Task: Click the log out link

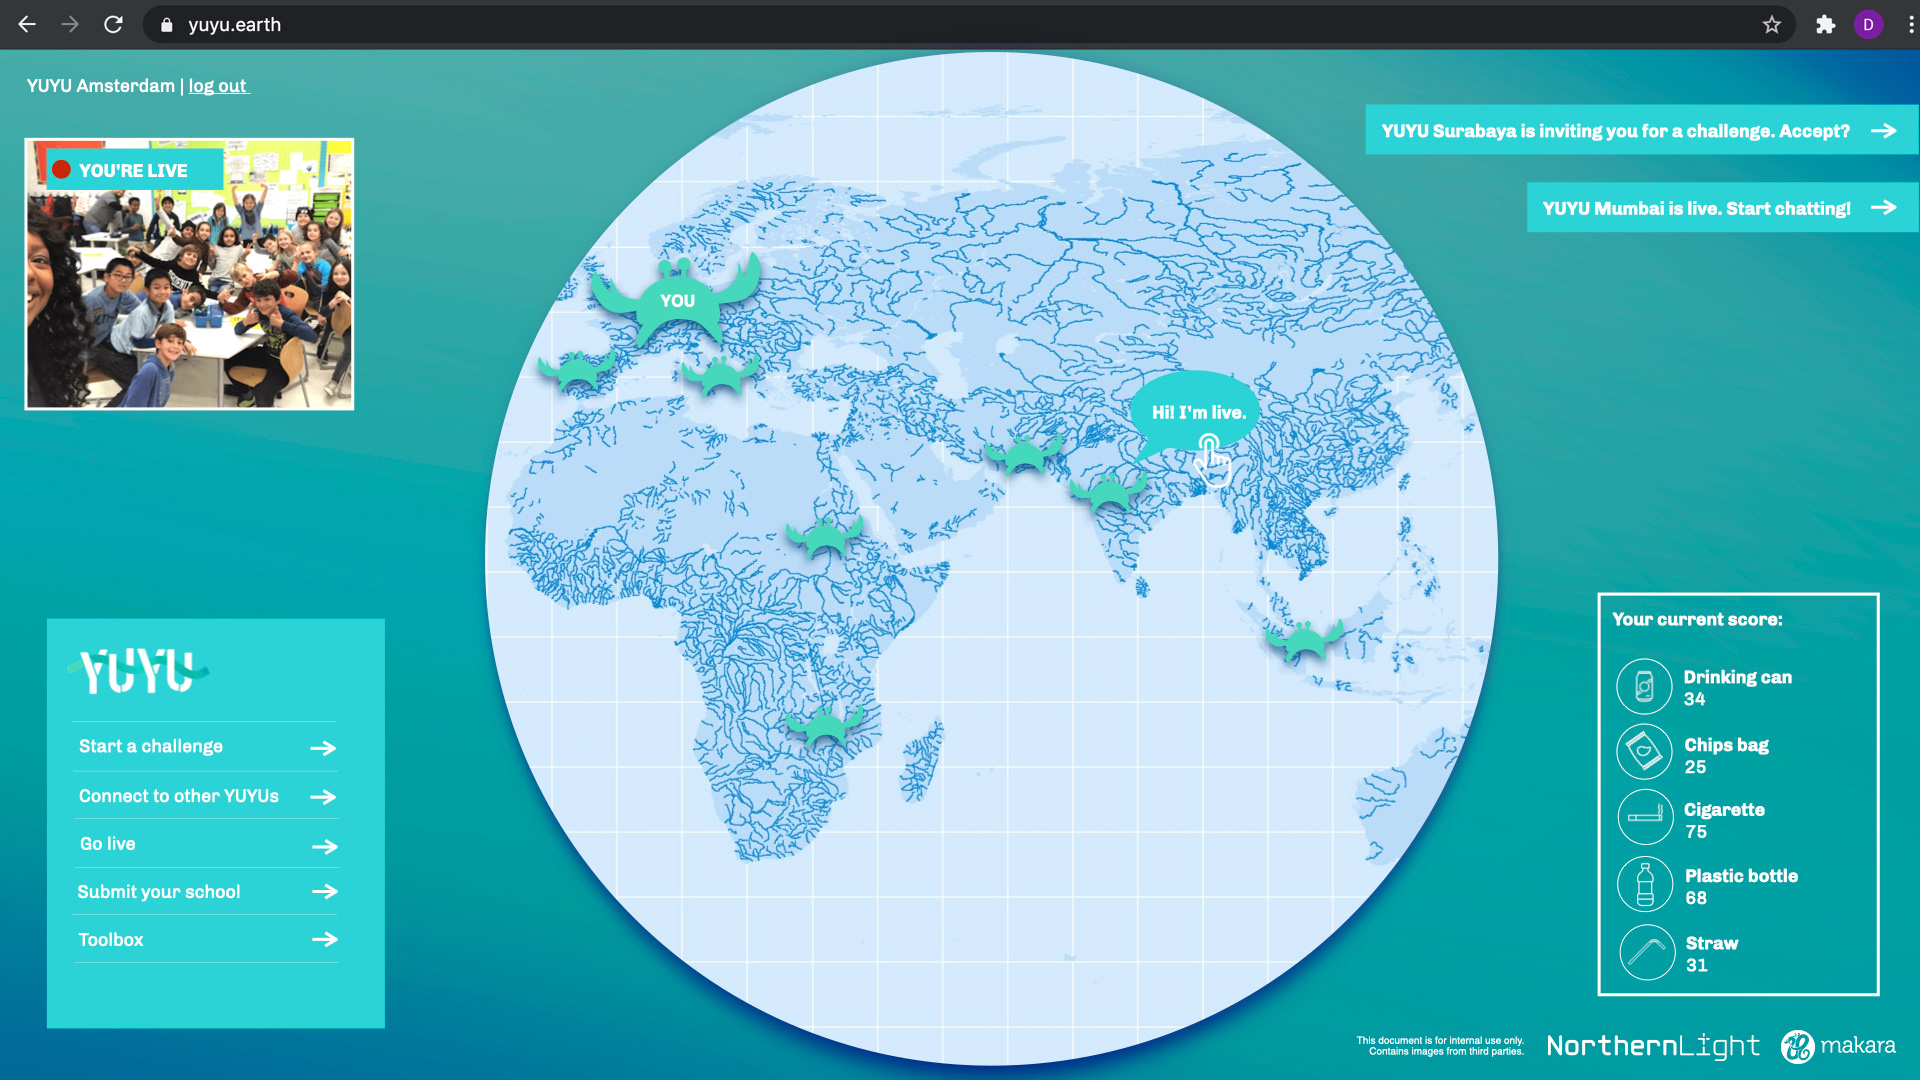Action: 218,86
